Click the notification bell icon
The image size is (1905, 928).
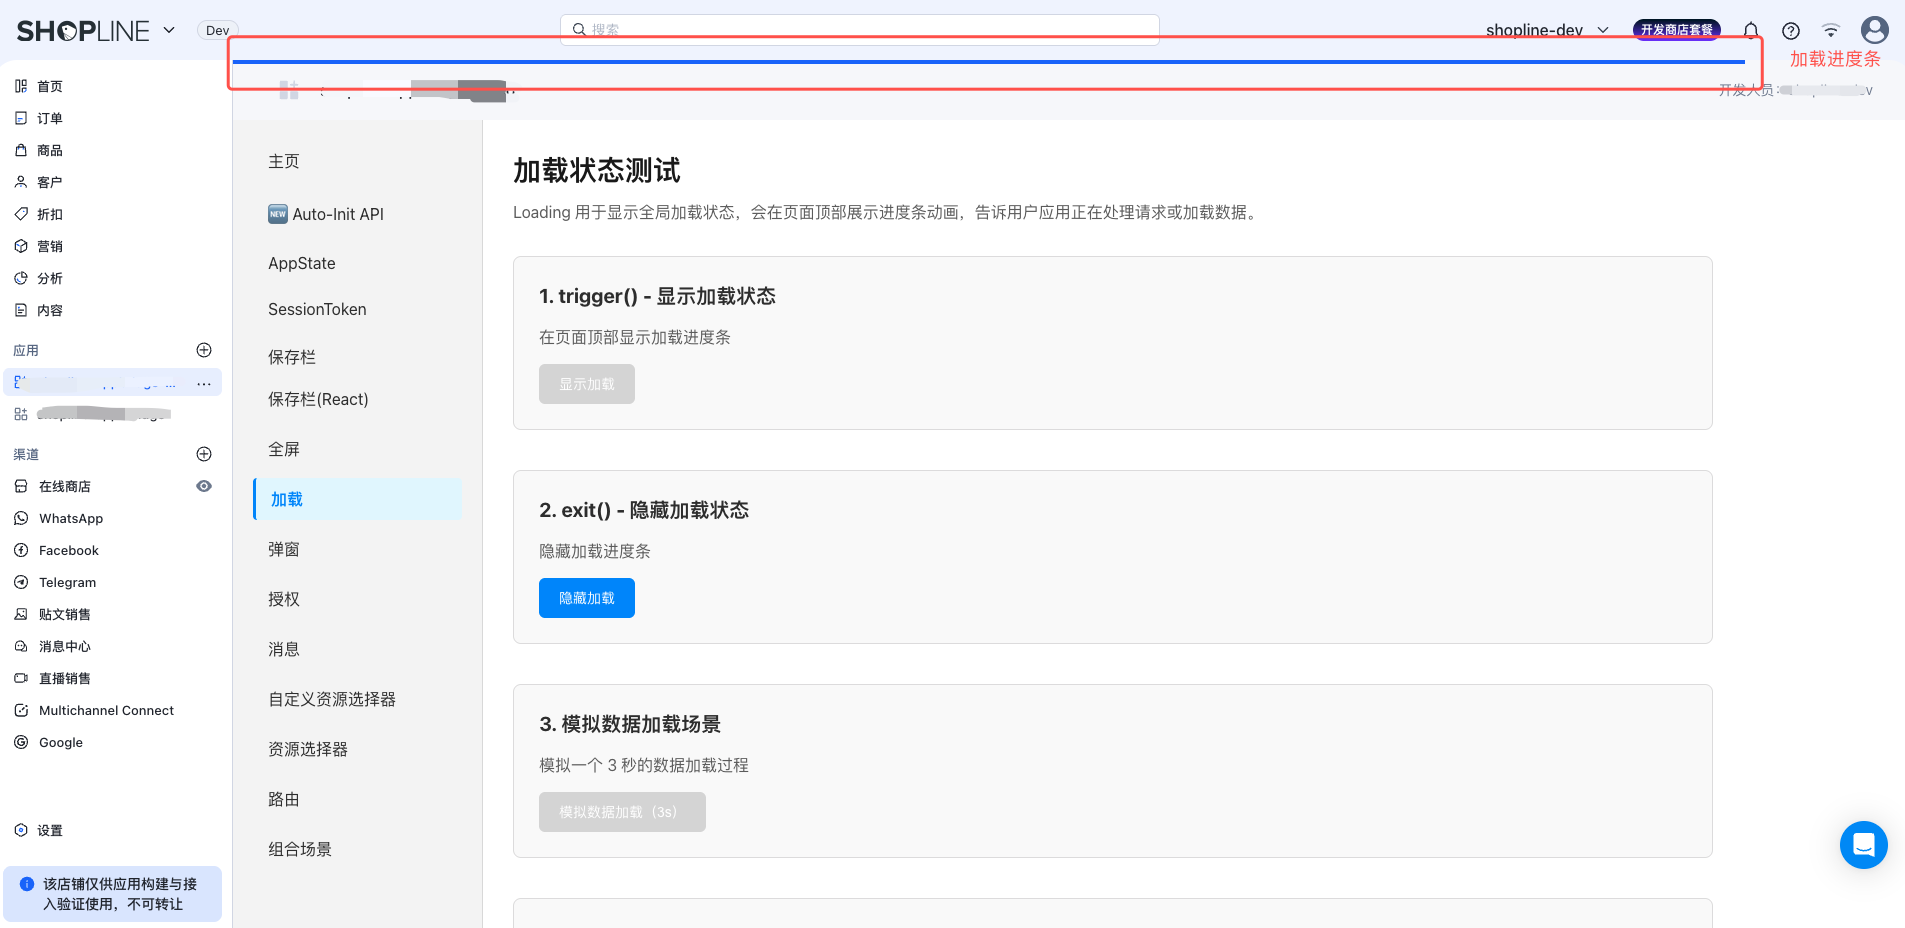click(x=1751, y=30)
